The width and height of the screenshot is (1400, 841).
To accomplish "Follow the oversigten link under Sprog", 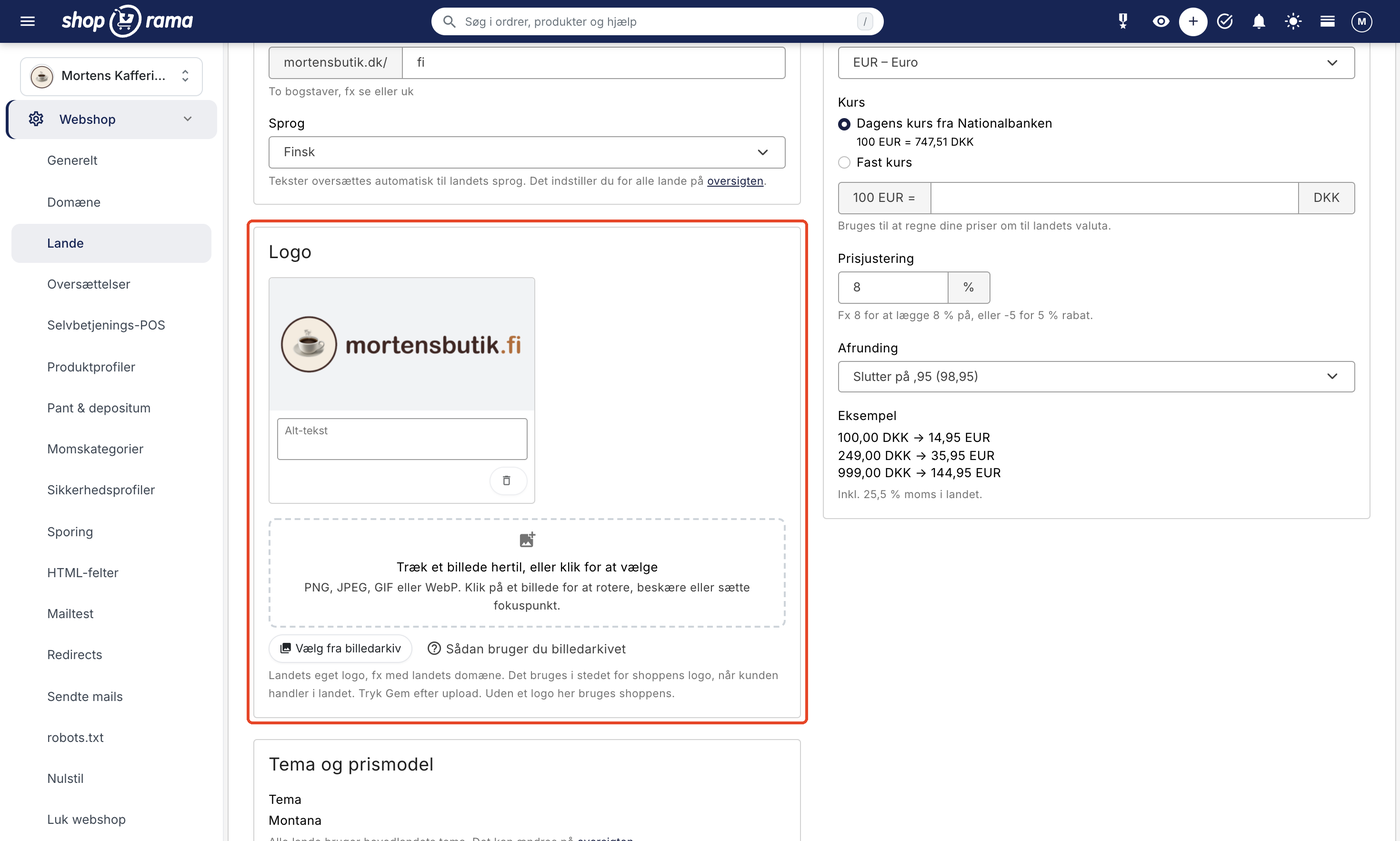I will (735, 181).
